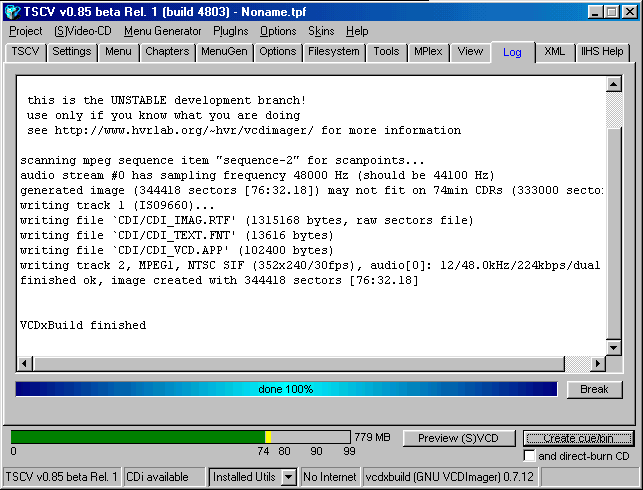This screenshot has width=643, height=490.
Task: Click the horizontal scrollbar track in log
Action: click(310, 365)
